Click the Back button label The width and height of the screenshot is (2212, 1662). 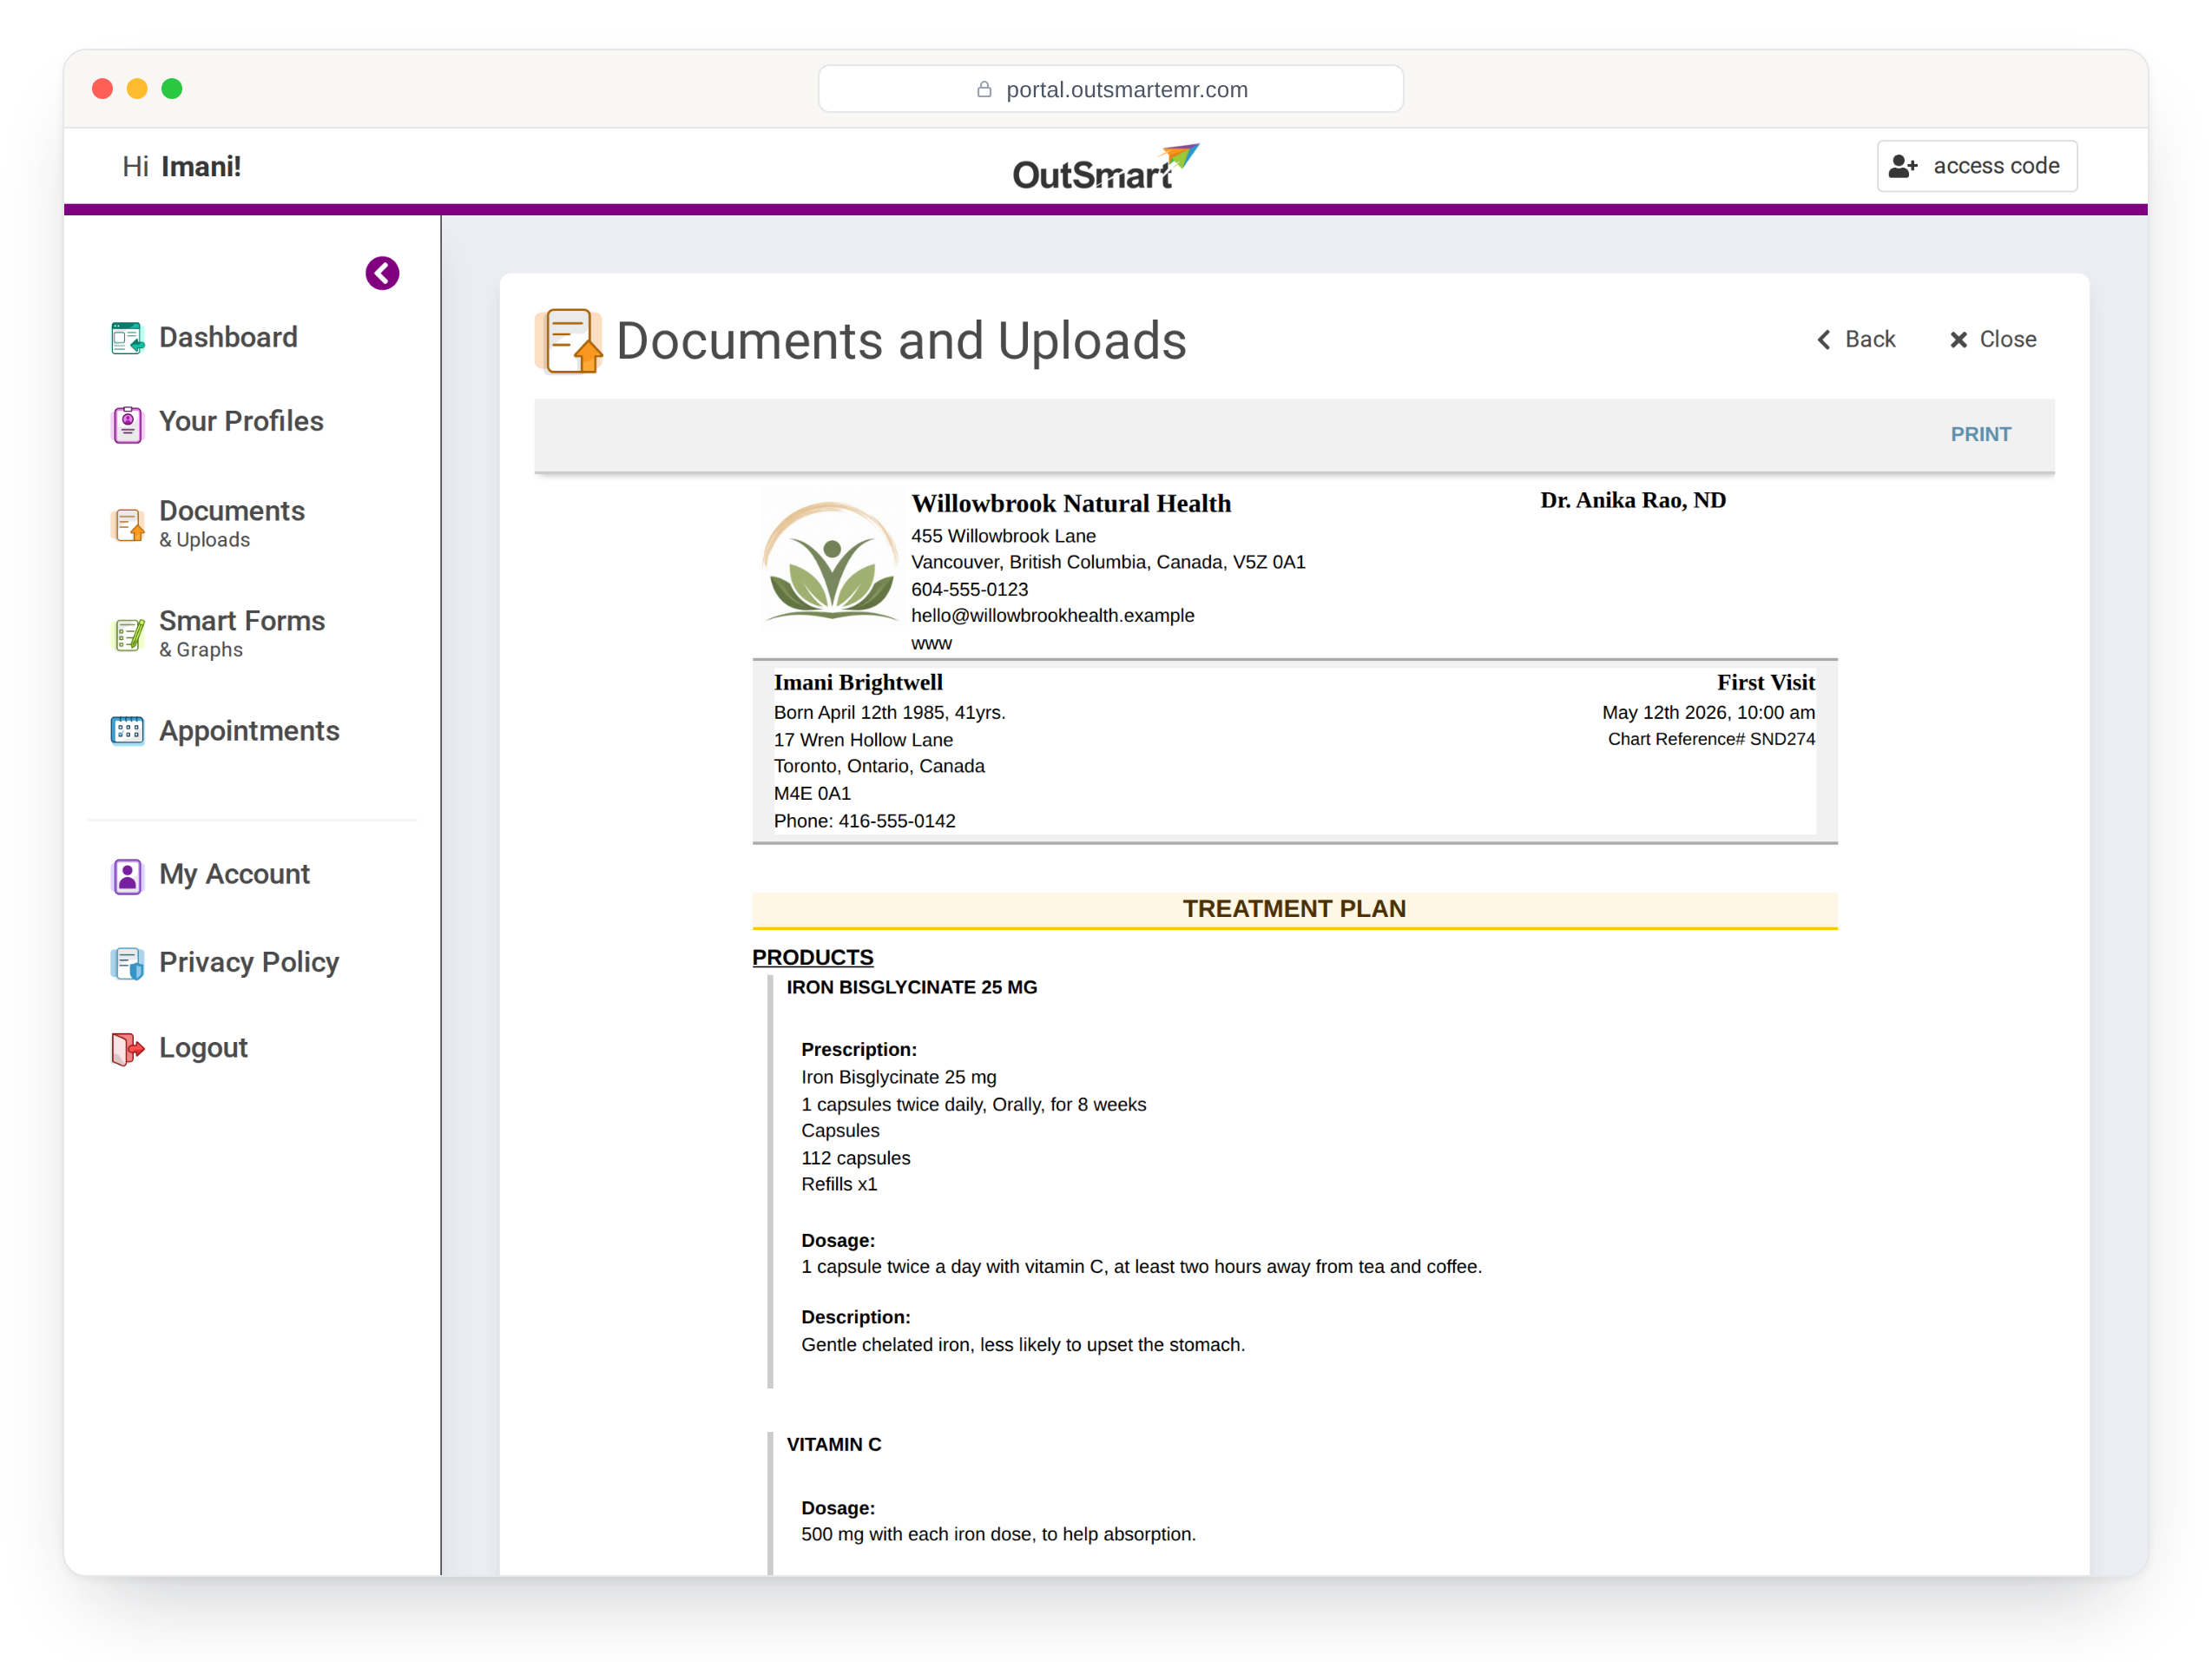coord(1870,340)
